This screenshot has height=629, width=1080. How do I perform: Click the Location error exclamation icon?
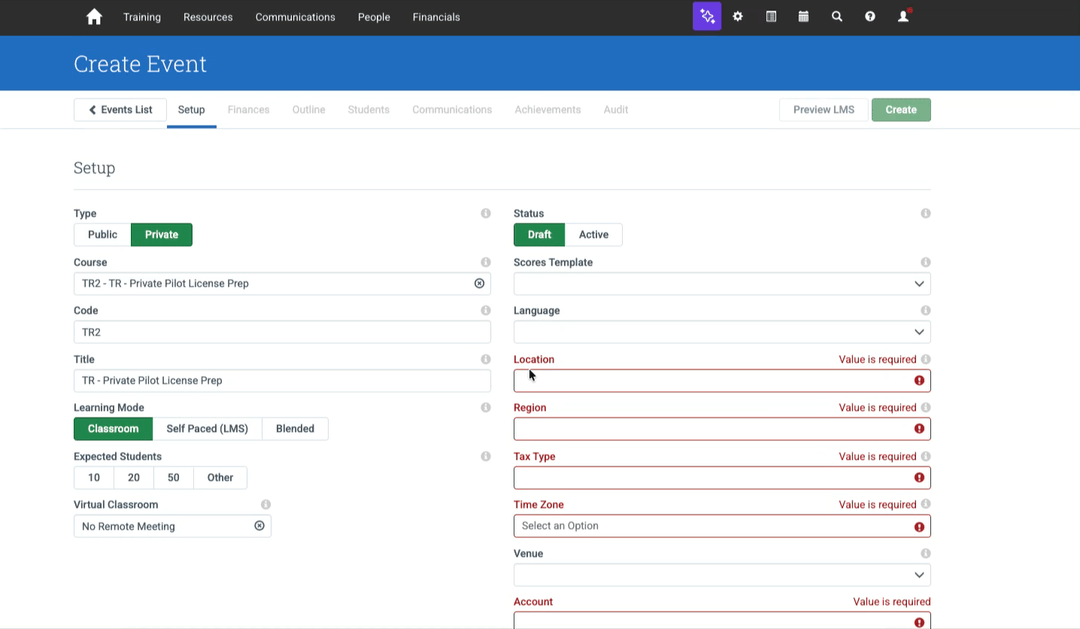point(919,380)
